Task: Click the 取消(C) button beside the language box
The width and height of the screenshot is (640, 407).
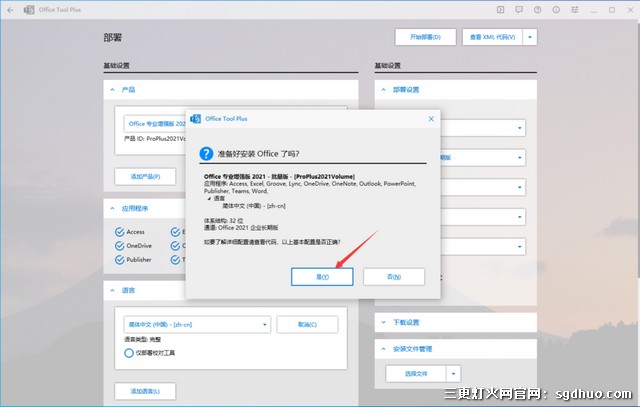Action: coord(307,325)
